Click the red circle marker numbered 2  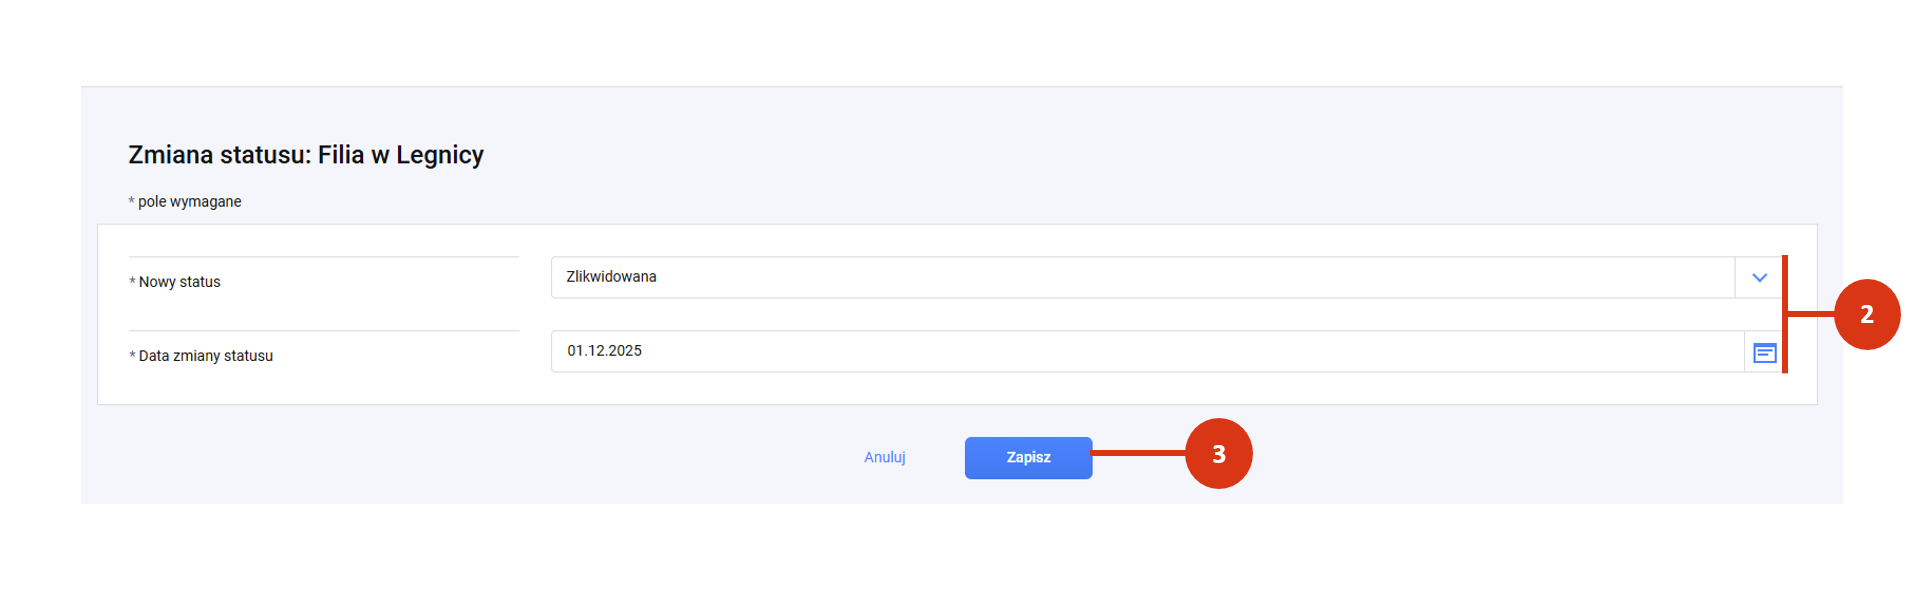point(1866,314)
